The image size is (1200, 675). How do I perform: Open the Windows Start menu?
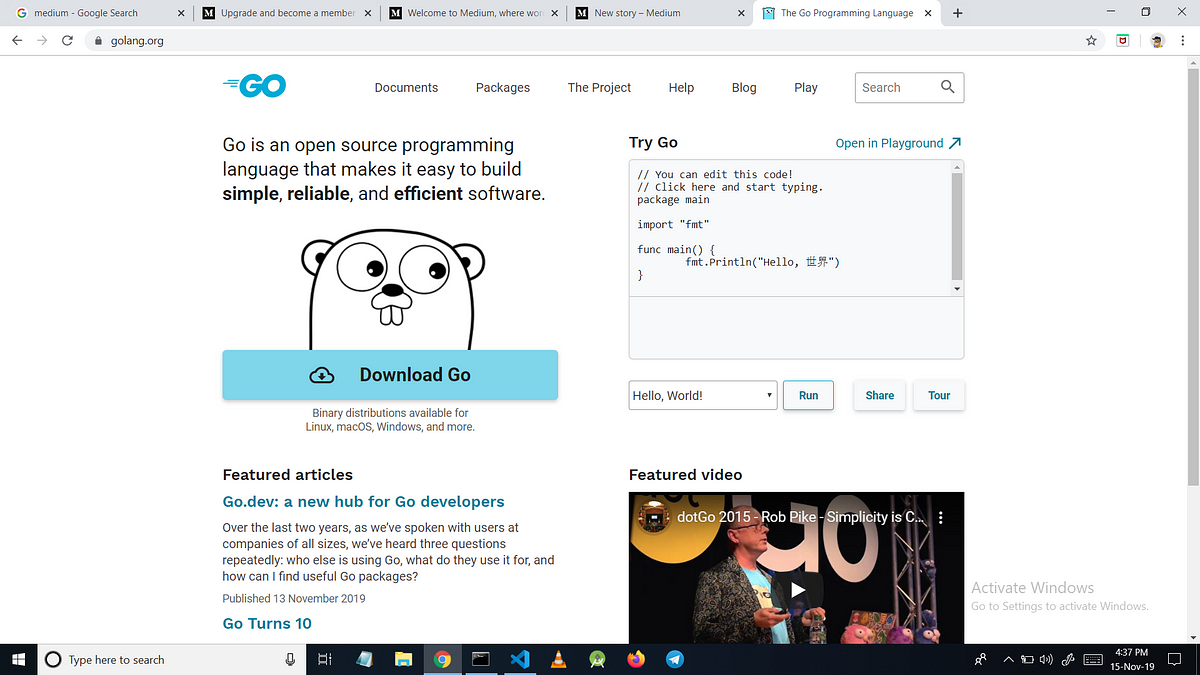[x=18, y=659]
